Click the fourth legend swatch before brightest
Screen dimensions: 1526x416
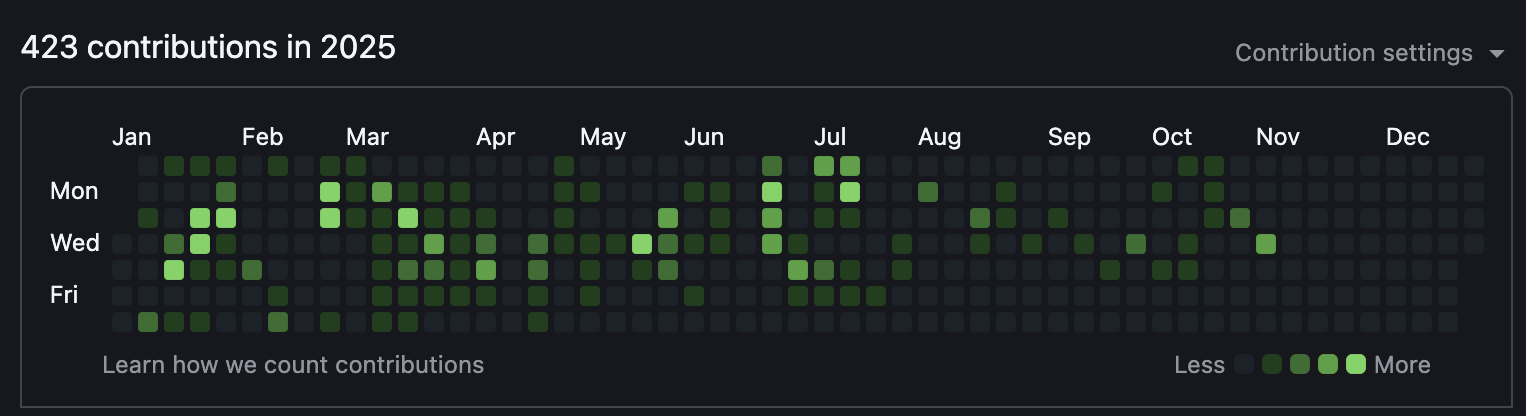click(x=1328, y=365)
